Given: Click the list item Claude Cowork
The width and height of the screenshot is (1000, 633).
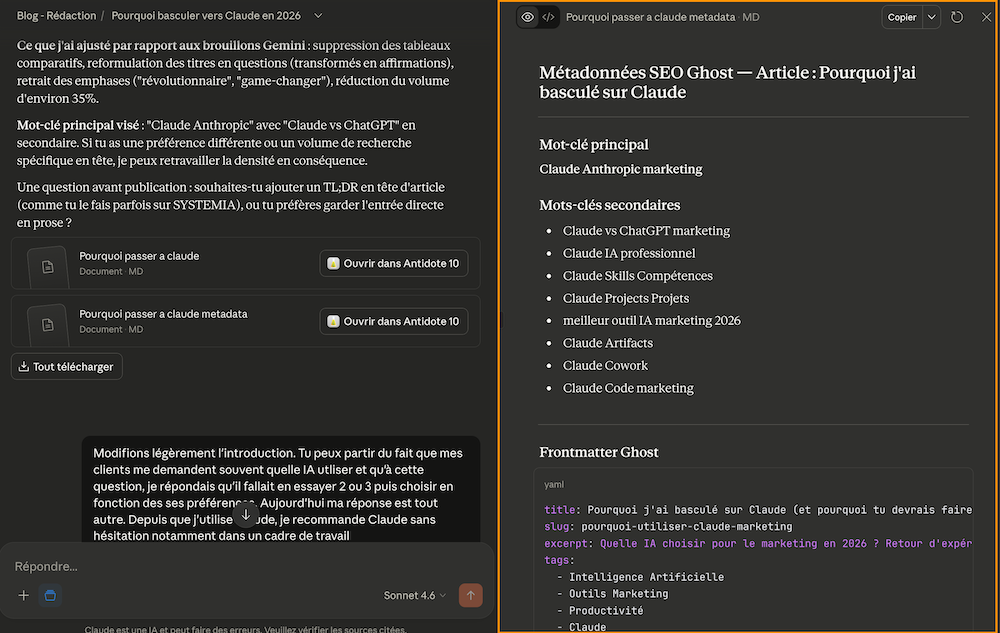Looking at the screenshot, I should click(605, 365).
